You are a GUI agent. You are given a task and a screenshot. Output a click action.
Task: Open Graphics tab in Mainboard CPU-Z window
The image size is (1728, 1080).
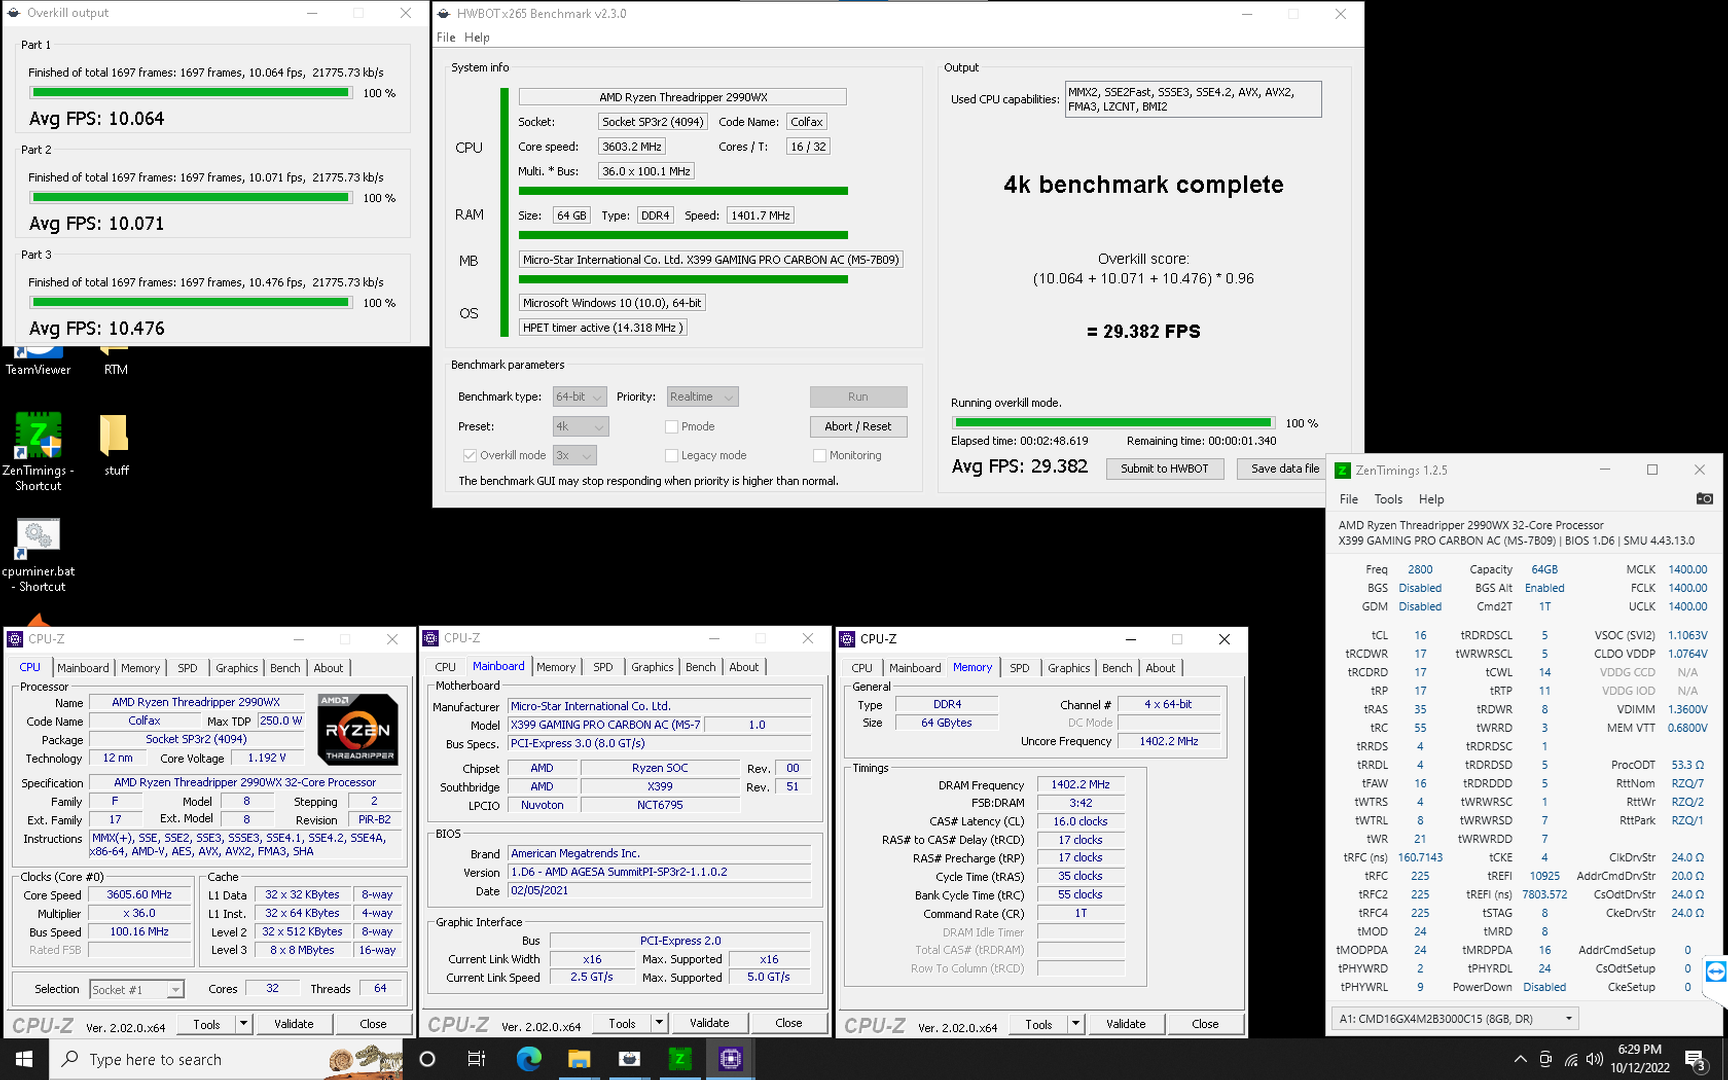pyautogui.click(x=652, y=667)
